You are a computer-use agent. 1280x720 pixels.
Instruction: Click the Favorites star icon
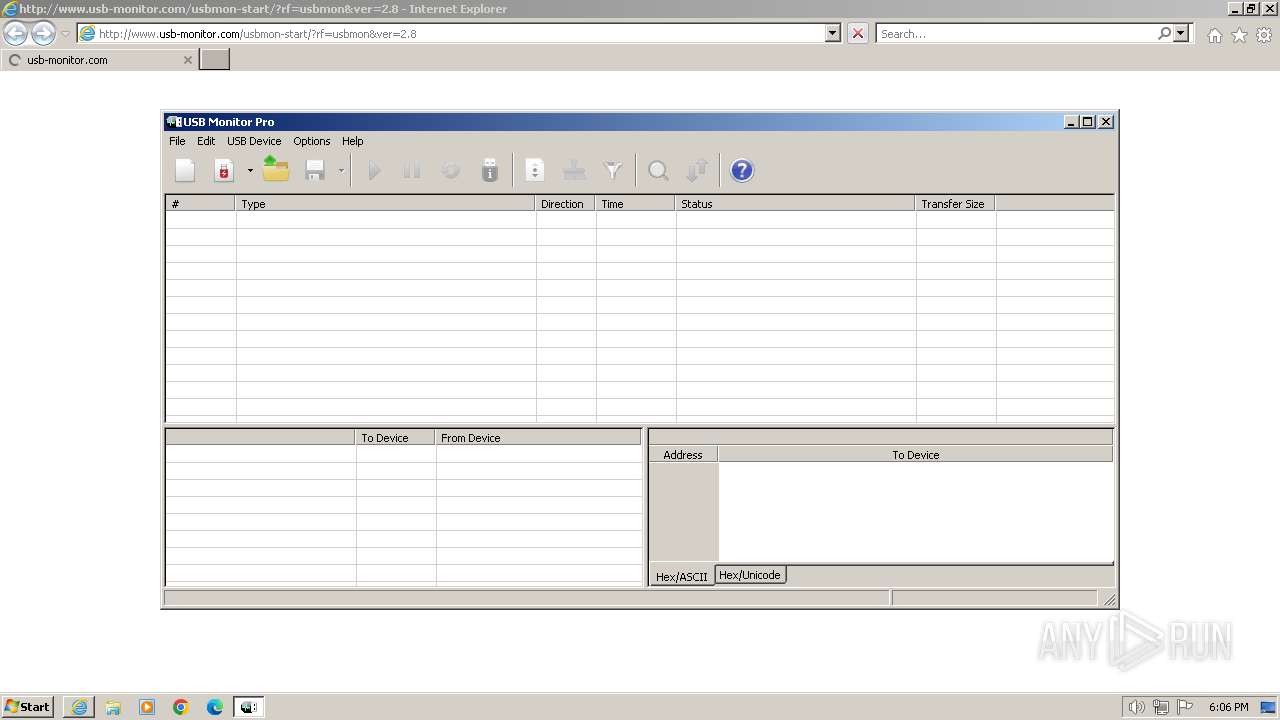pyautogui.click(x=1239, y=35)
